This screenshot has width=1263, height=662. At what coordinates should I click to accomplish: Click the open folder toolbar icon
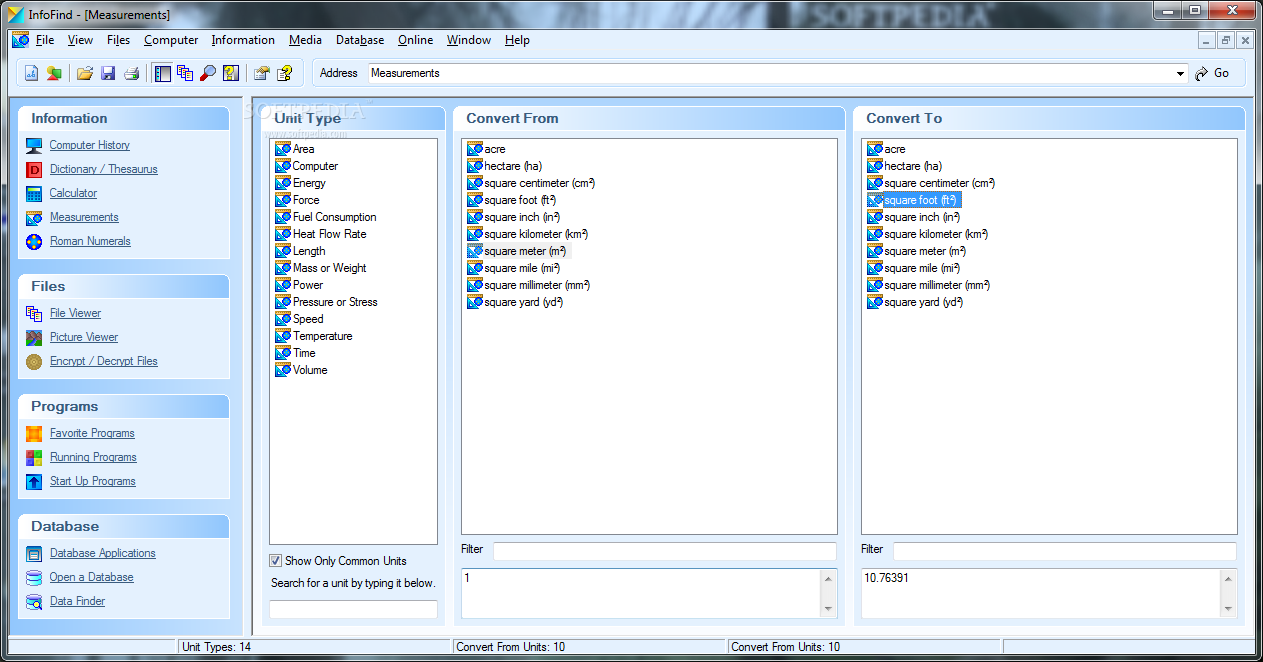tap(85, 73)
